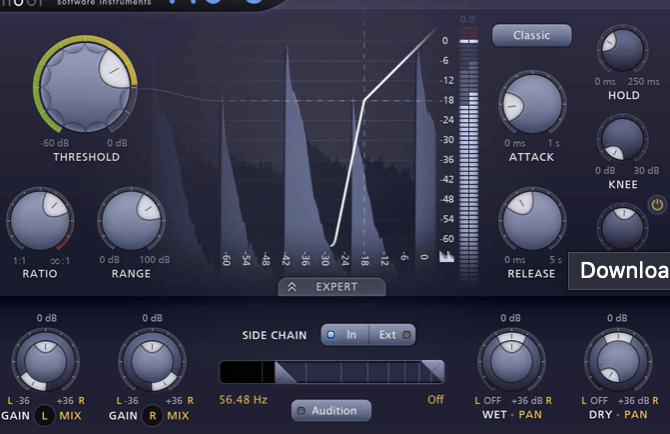This screenshot has width=670, height=434.
Task: Select side chain In option
Action: tap(344, 335)
